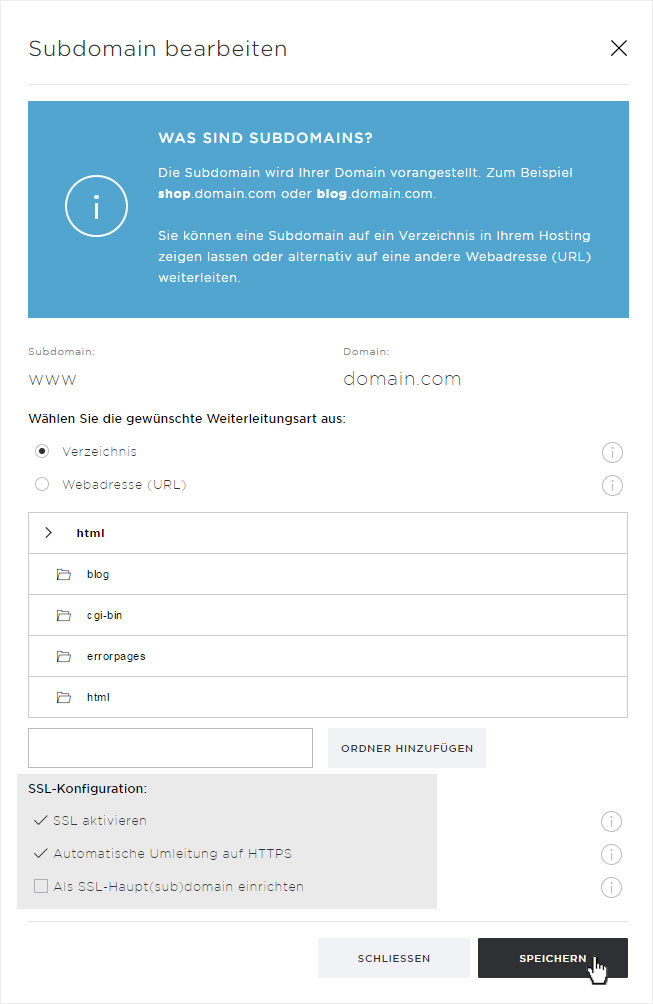
Task: Toggle the SSL aktivieren checkmark
Action: click(x=40, y=820)
